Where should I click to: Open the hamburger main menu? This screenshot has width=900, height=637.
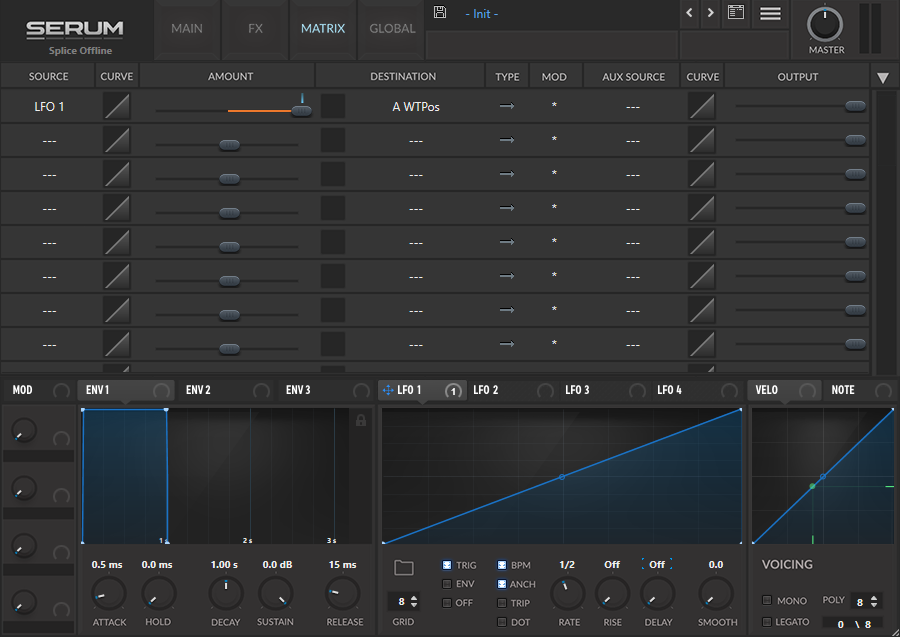pos(770,13)
